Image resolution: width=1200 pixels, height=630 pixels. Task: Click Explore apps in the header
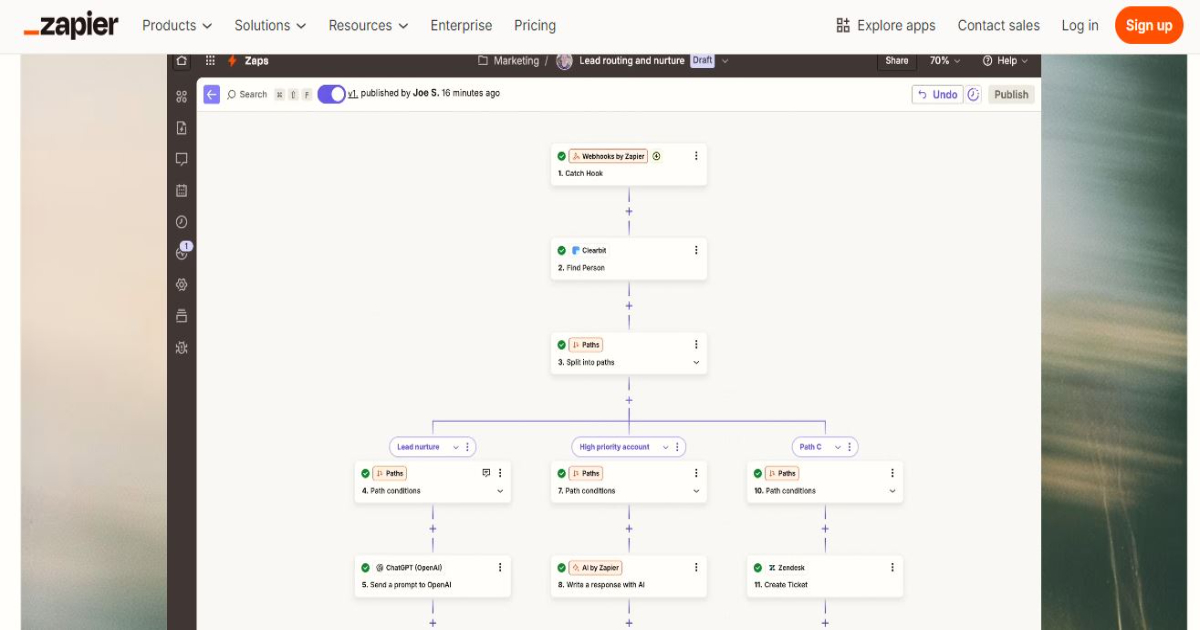[x=886, y=25]
